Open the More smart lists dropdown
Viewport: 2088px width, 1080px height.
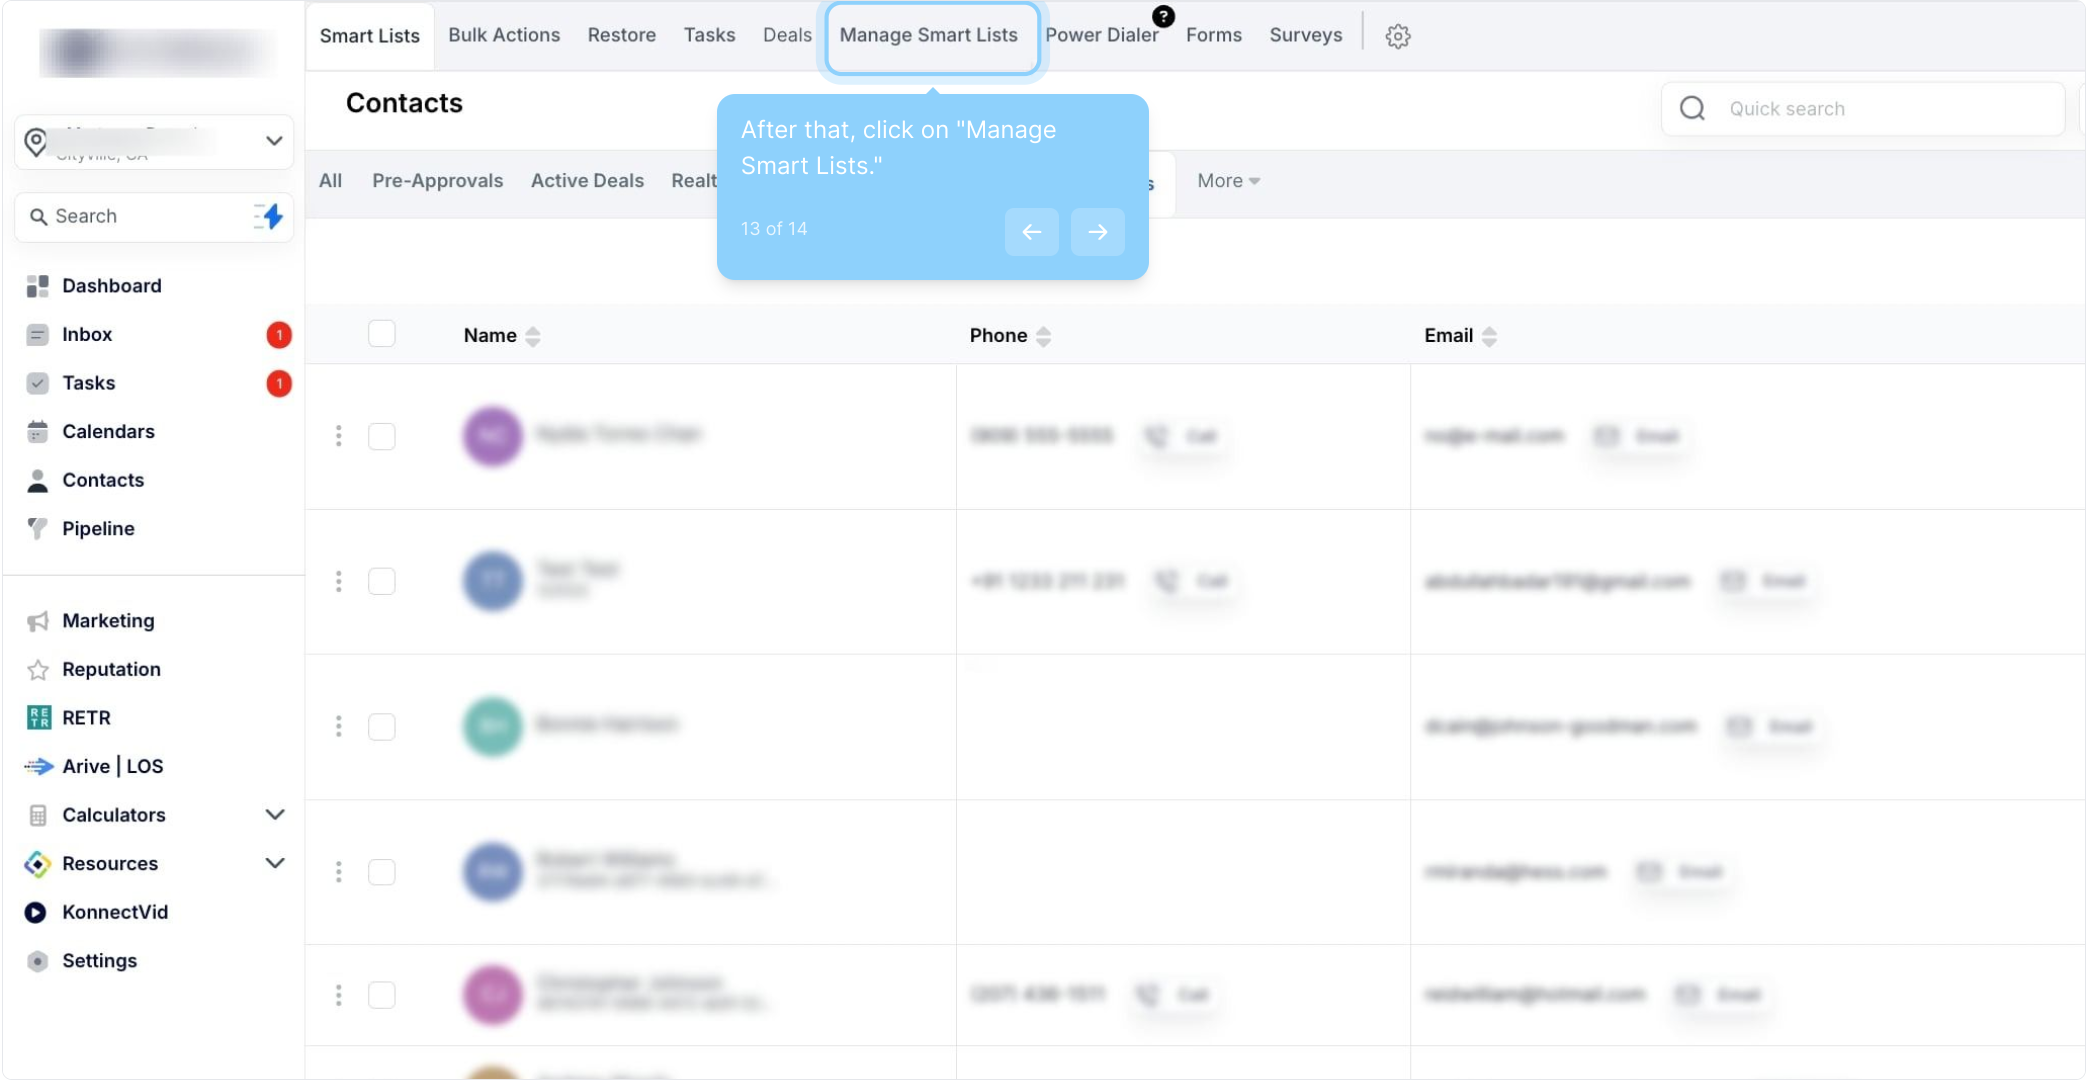[1228, 181]
